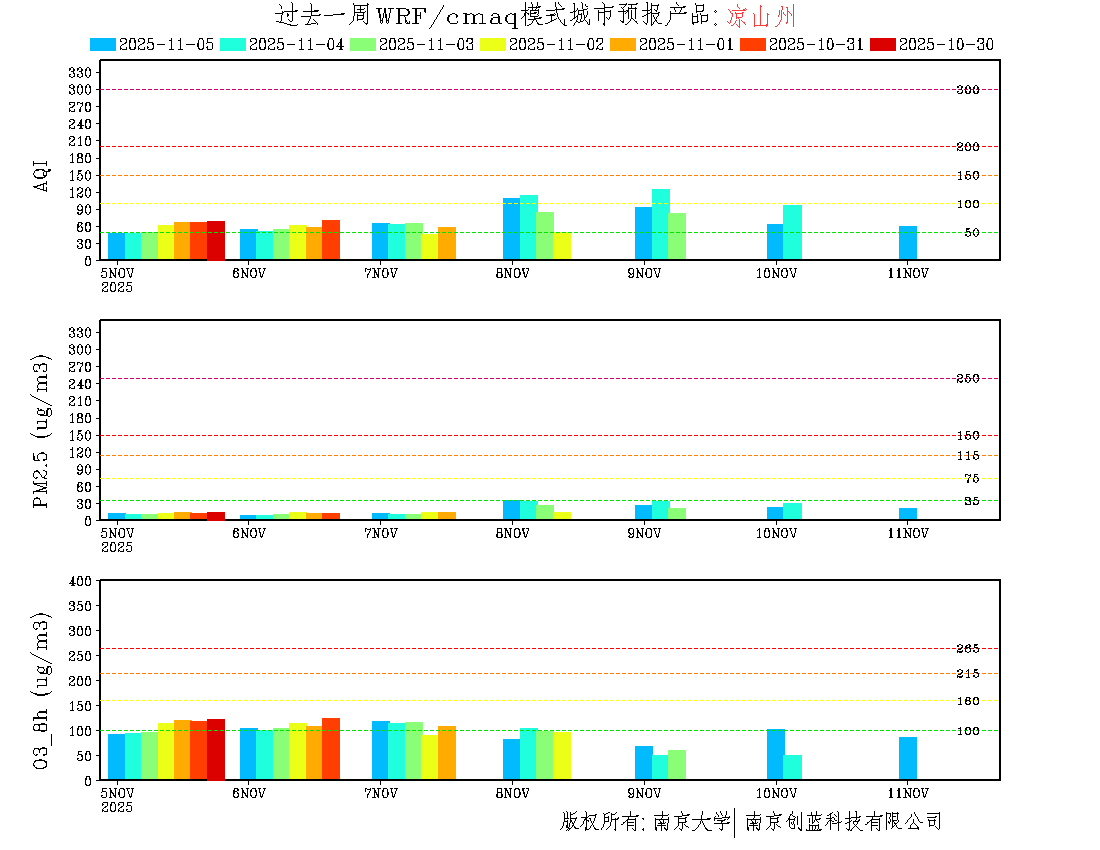Click the 2025-11-04 cyan legend swatch

coord(233,44)
